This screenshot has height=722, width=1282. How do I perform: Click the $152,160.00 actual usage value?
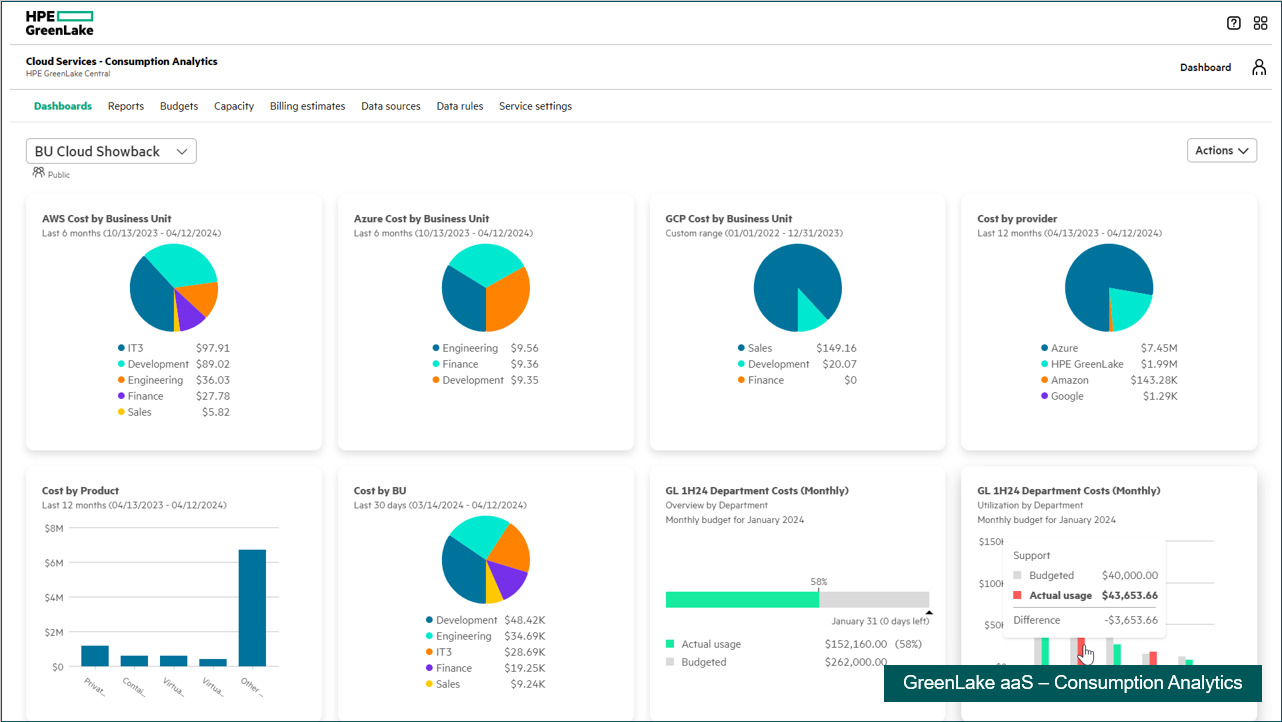click(857, 644)
